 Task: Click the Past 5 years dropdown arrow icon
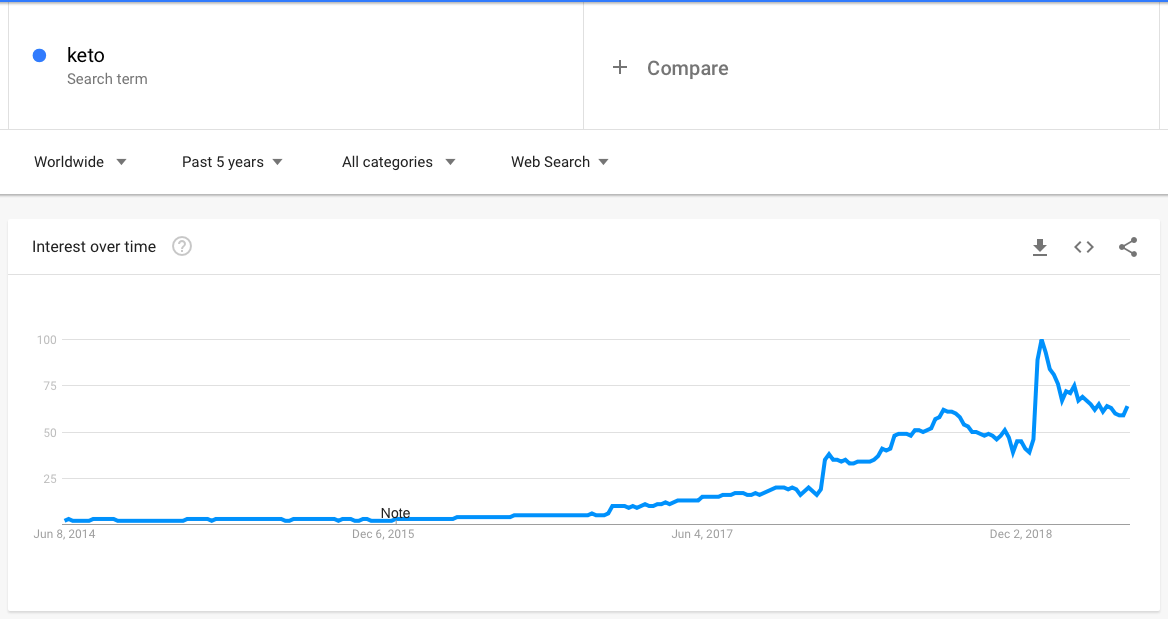tap(279, 161)
